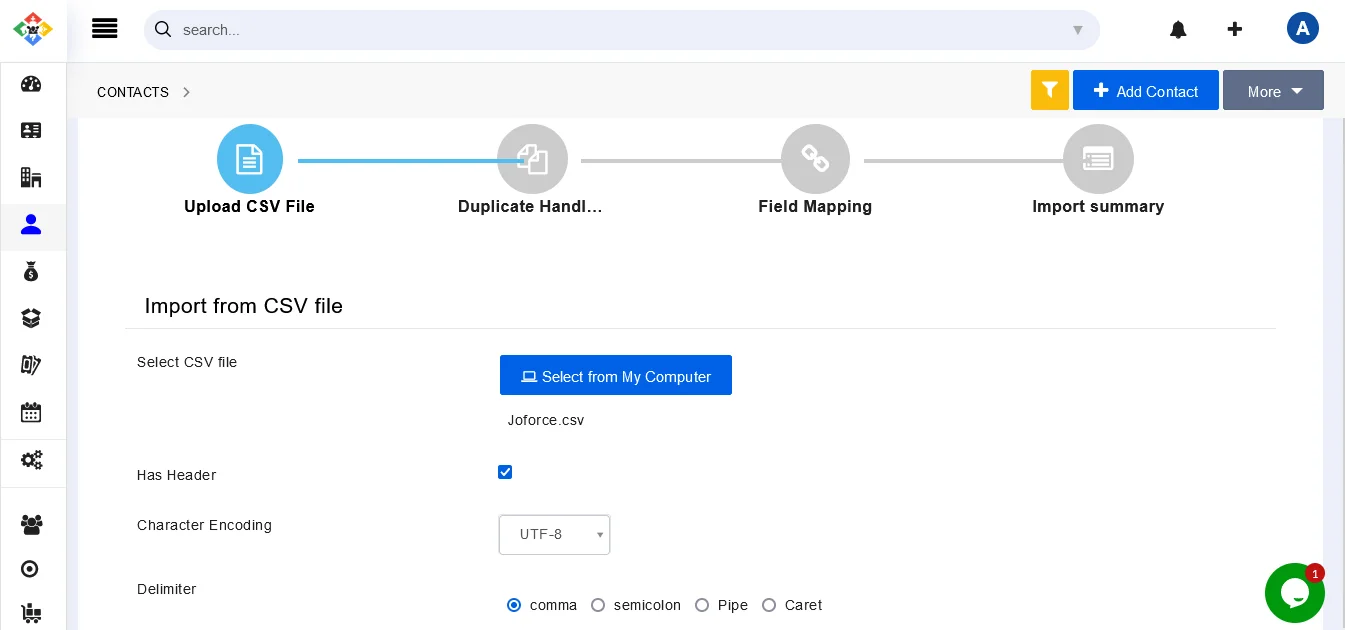The image size is (1345, 630).
Task: Uncheck the Has Header checkbox
Action: tap(505, 472)
